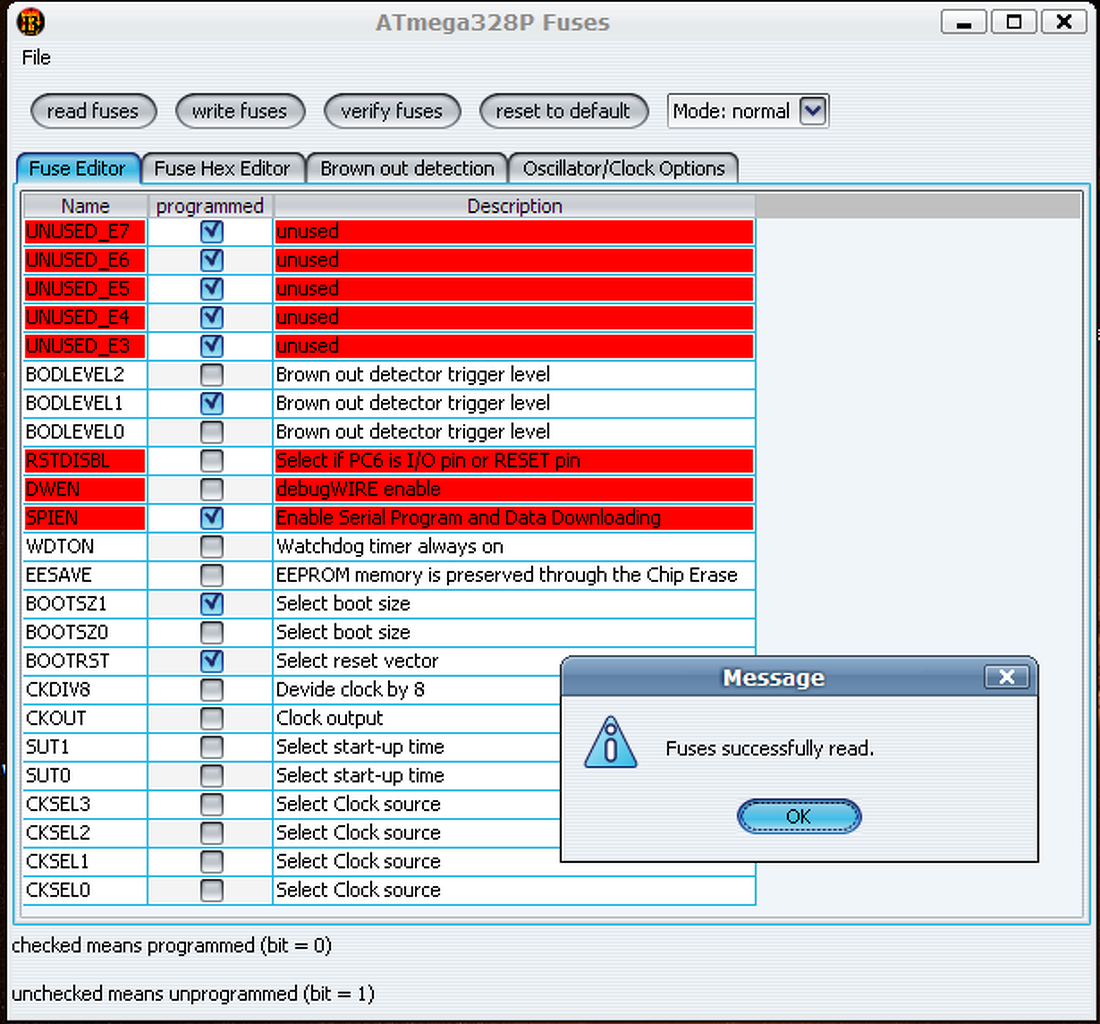Check the BODLEVEL2 checkbox
This screenshot has width=1100, height=1024.
pos(211,375)
